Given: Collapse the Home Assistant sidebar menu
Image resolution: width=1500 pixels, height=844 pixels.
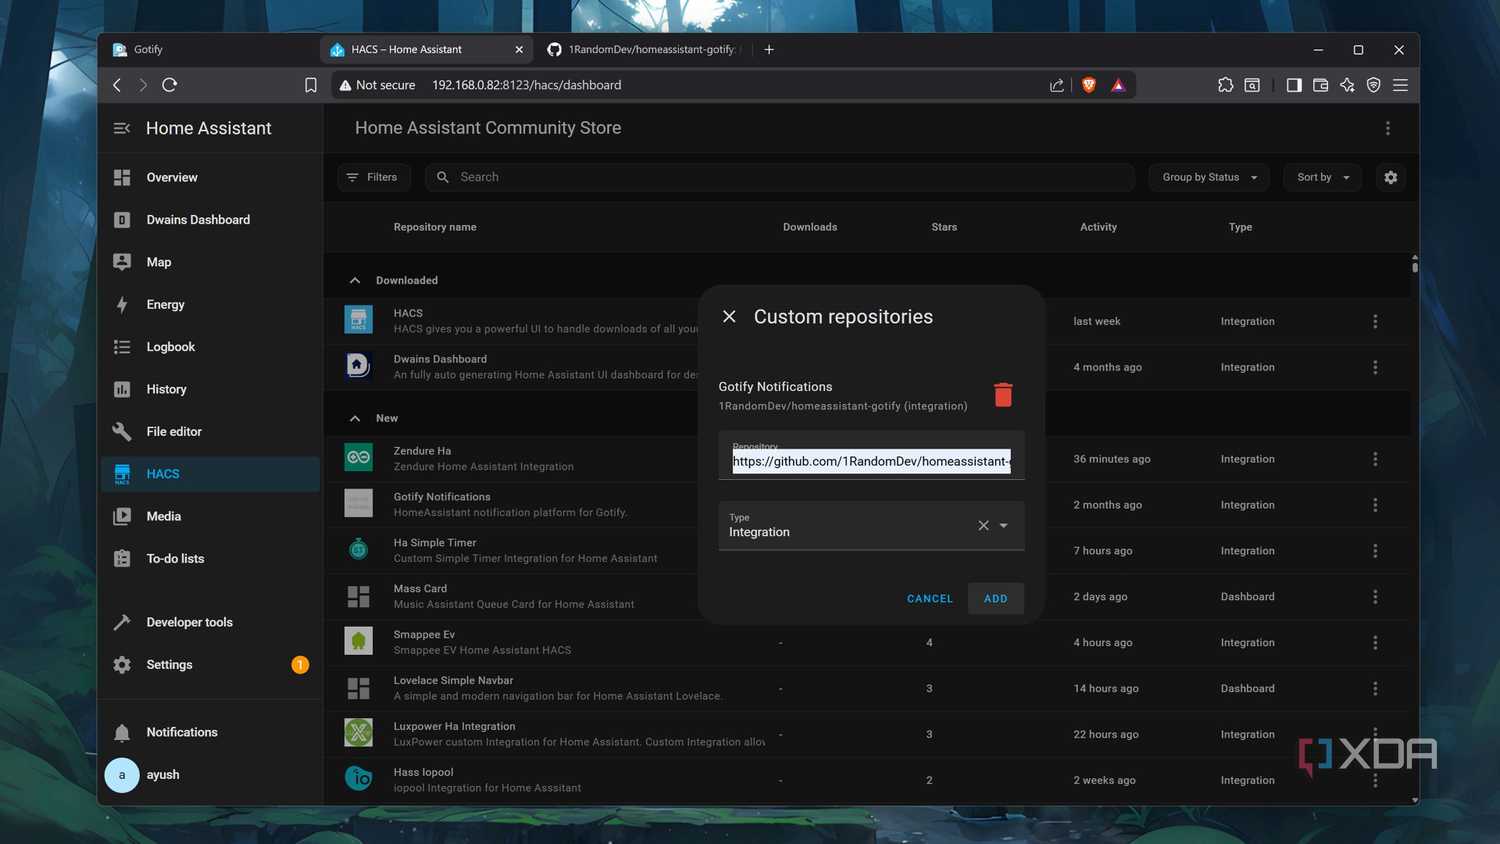Looking at the screenshot, I should [122, 128].
